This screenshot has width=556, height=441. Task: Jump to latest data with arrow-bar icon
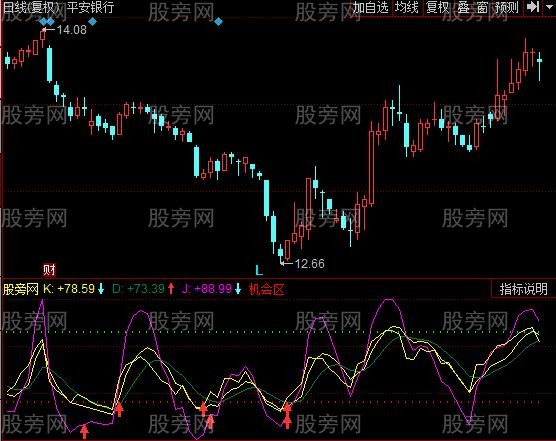[x=533, y=7]
